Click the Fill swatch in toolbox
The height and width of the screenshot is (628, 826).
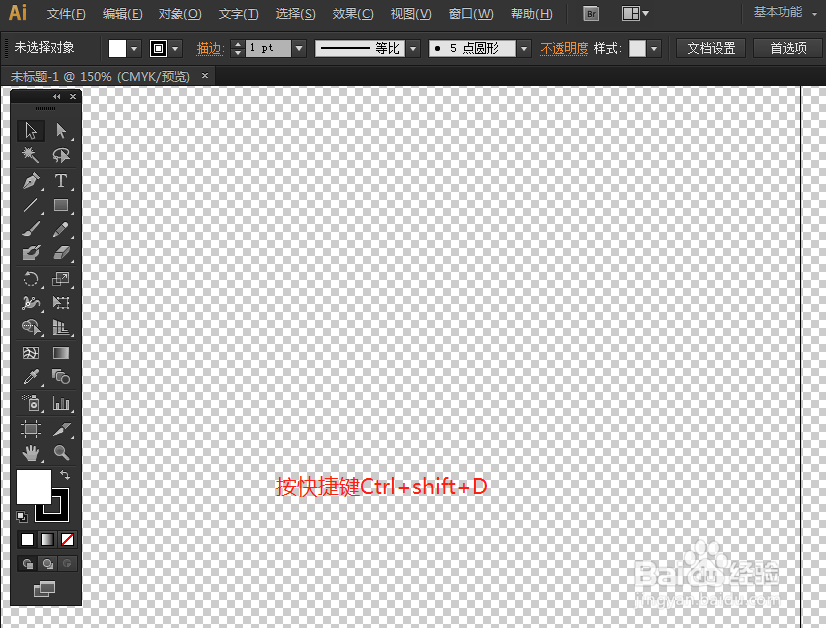34,486
